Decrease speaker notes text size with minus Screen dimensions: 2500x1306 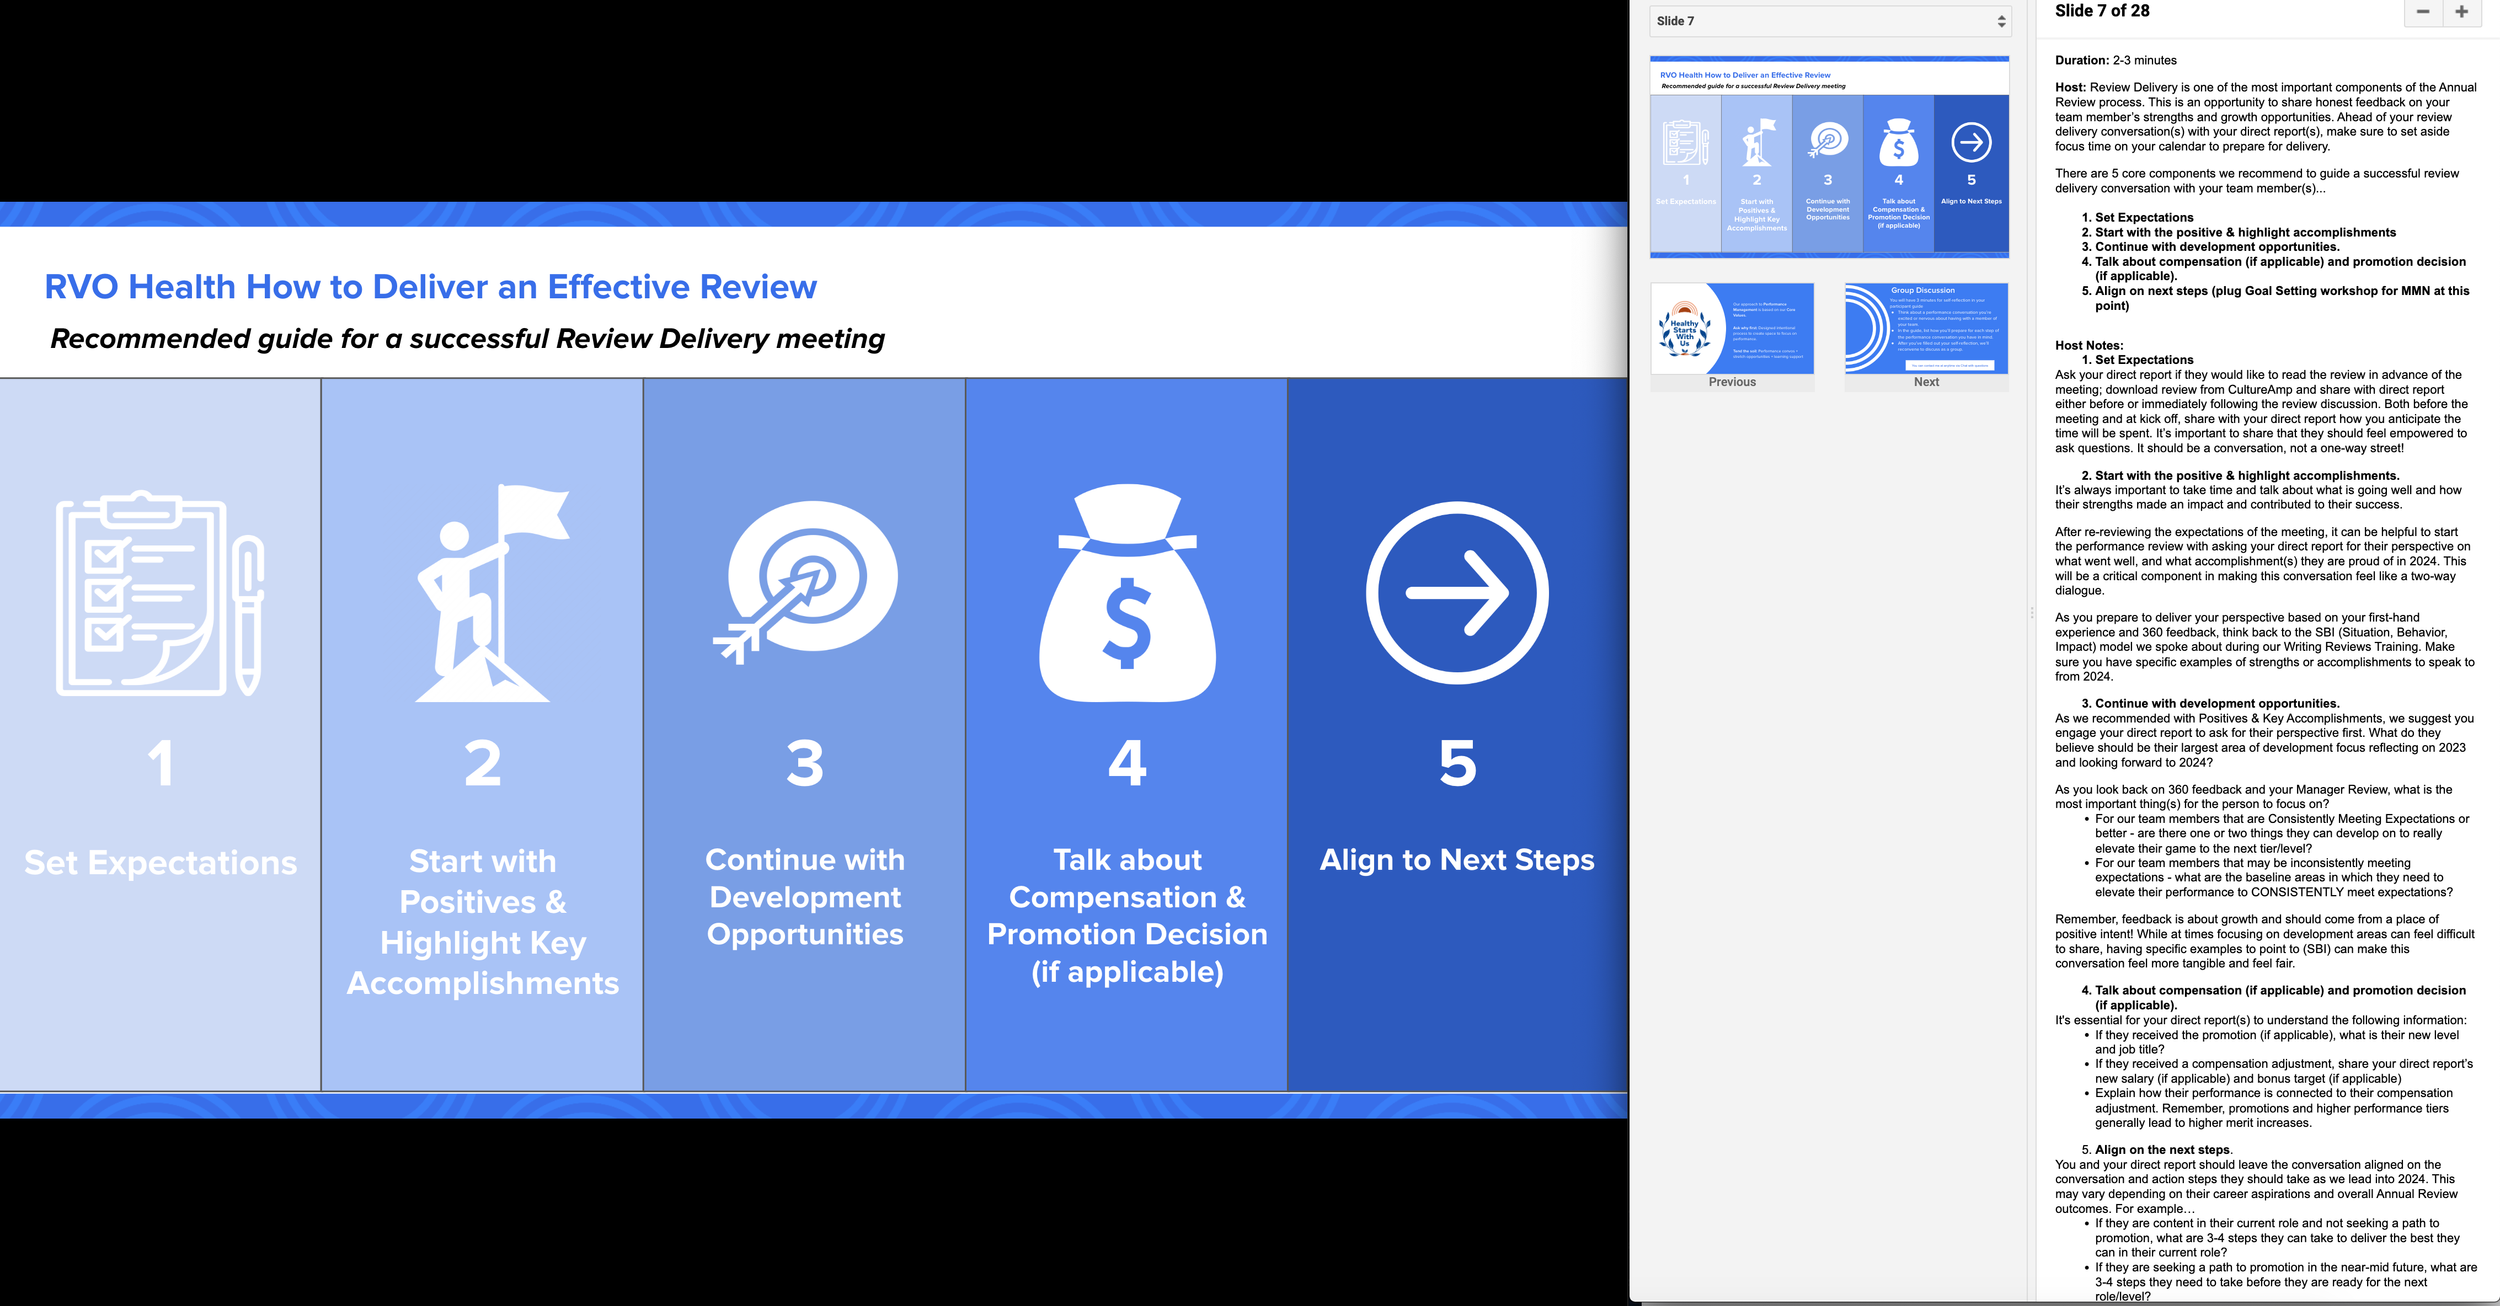coord(2422,12)
